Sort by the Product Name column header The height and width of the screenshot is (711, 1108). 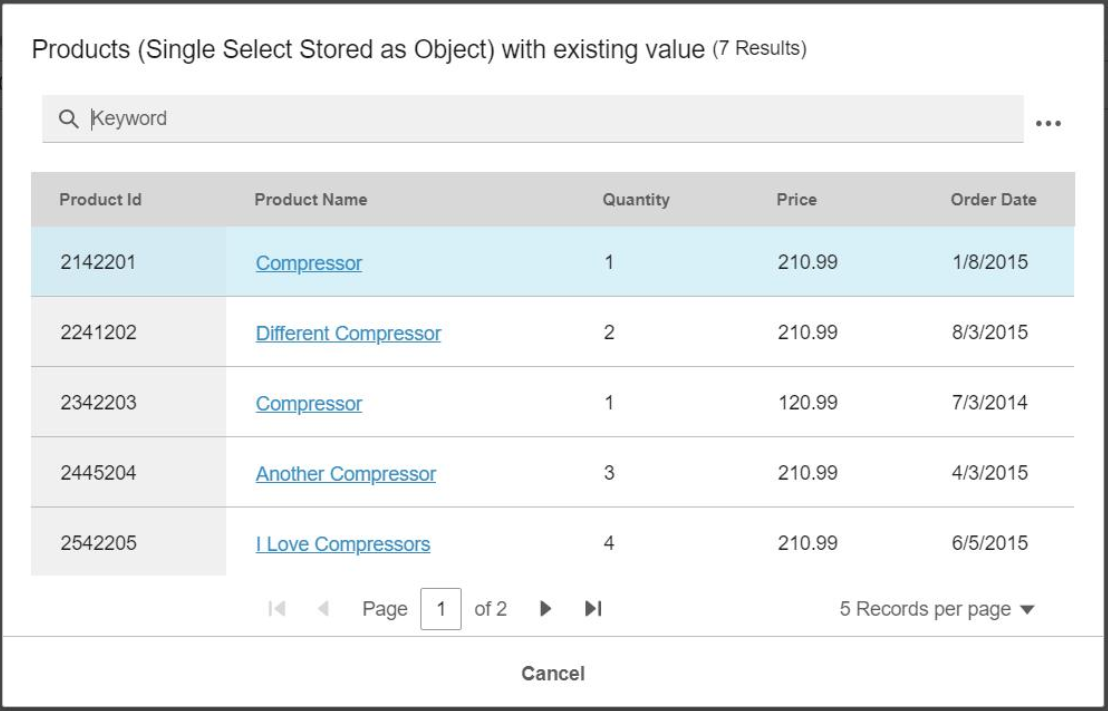pyautogui.click(x=310, y=199)
